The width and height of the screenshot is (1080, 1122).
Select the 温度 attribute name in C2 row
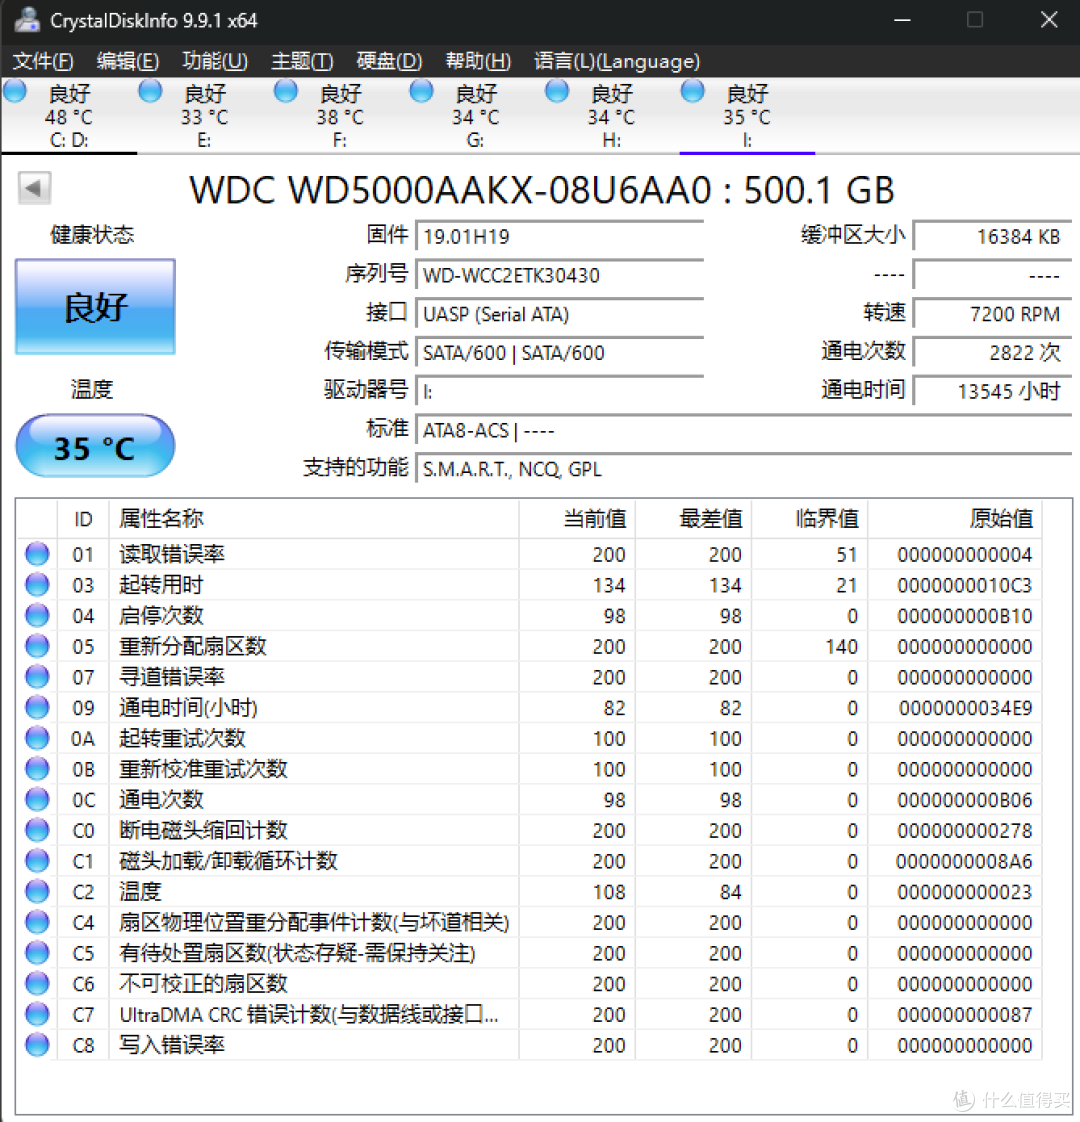[x=140, y=892]
